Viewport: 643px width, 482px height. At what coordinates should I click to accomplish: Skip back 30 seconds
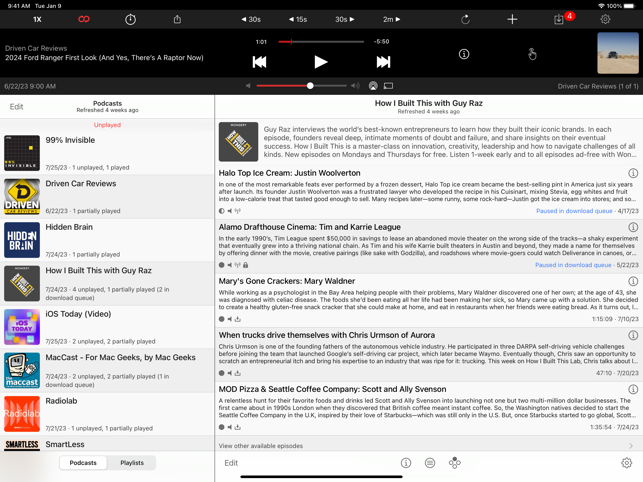[x=251, y=19]
